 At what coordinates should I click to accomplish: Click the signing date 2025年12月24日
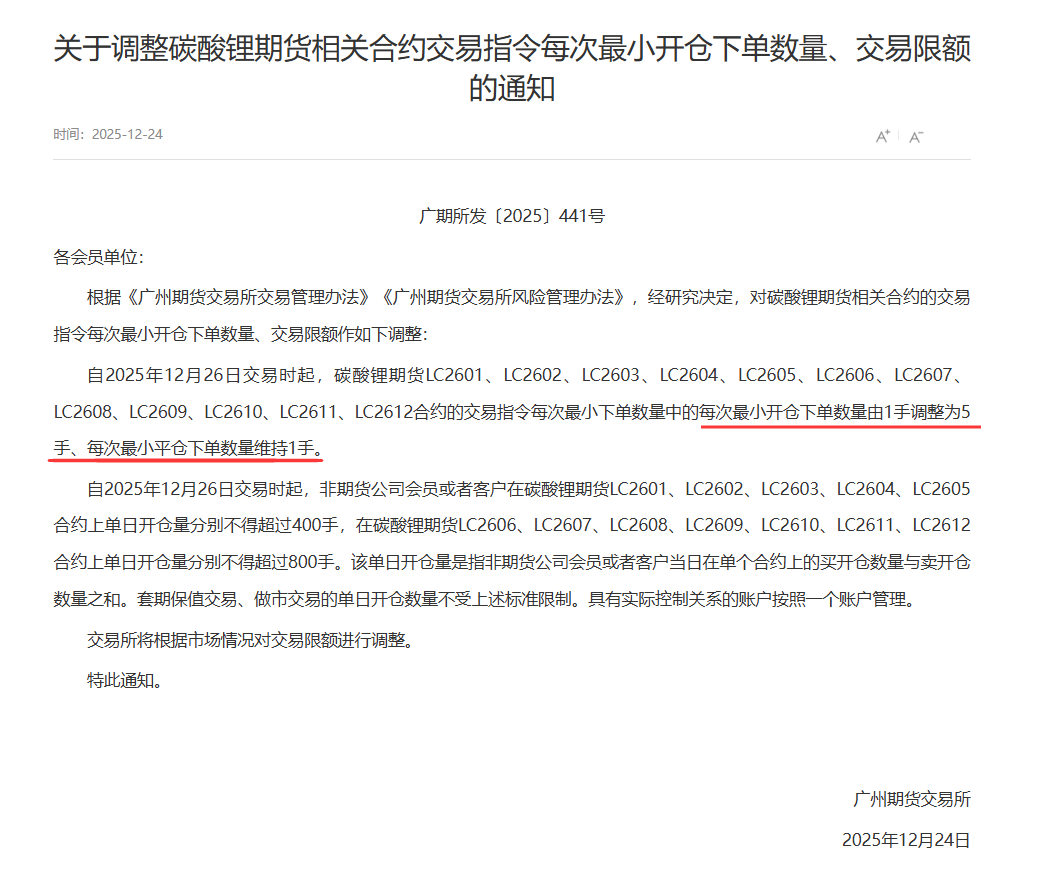(x=906, y=840)
